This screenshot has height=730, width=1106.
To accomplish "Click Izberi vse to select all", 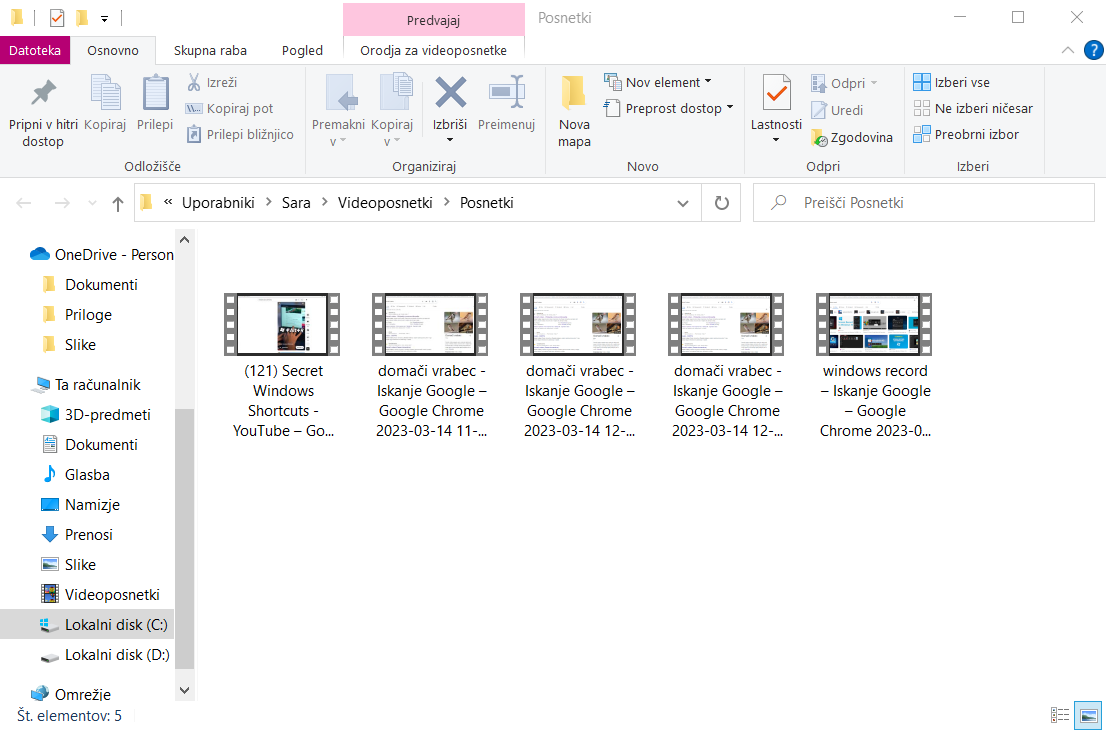I will tap(952, 83).
